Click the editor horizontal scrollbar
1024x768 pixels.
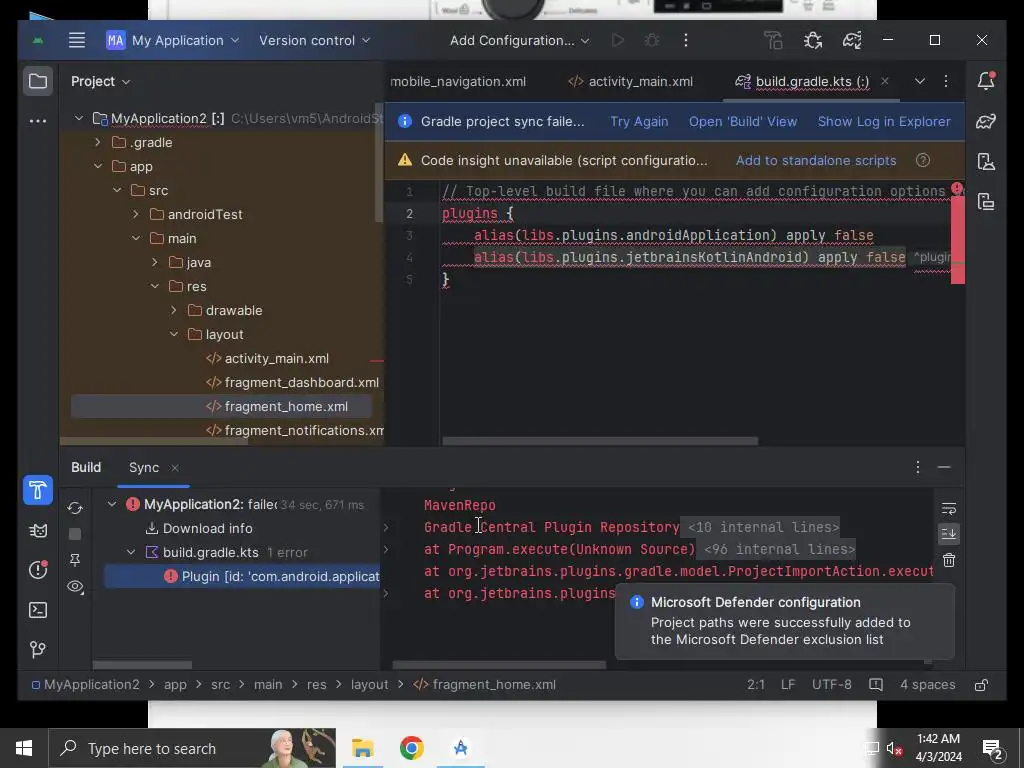[600, 441]
